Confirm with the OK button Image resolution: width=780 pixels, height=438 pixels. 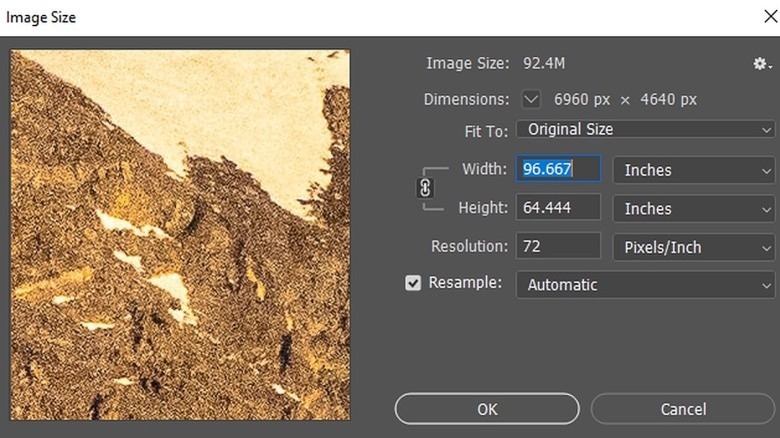pyautogui.click(x=487, y=409)
